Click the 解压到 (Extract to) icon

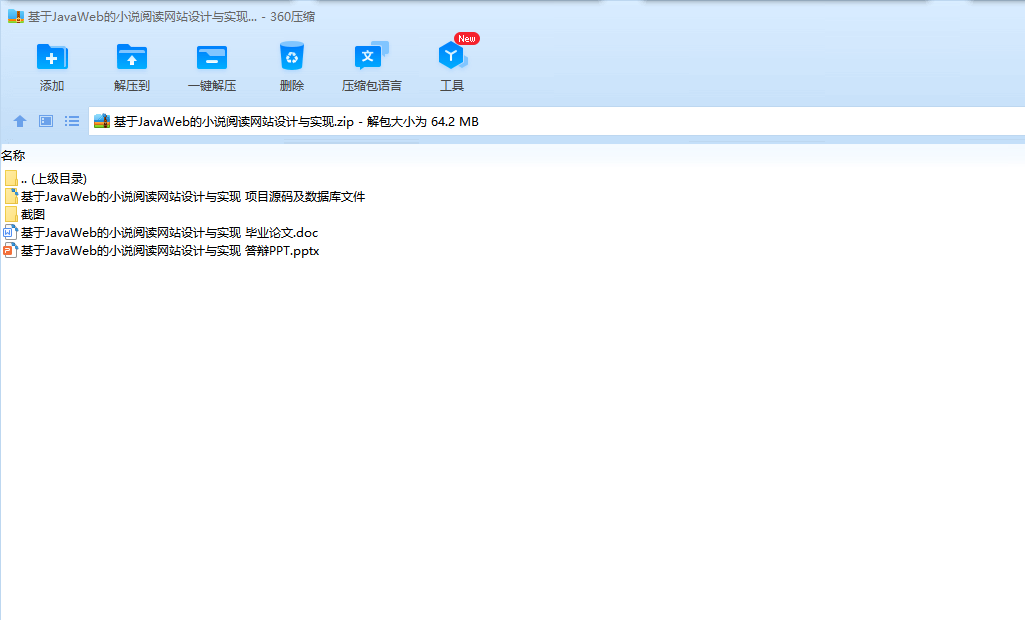(x=131, y=58)
